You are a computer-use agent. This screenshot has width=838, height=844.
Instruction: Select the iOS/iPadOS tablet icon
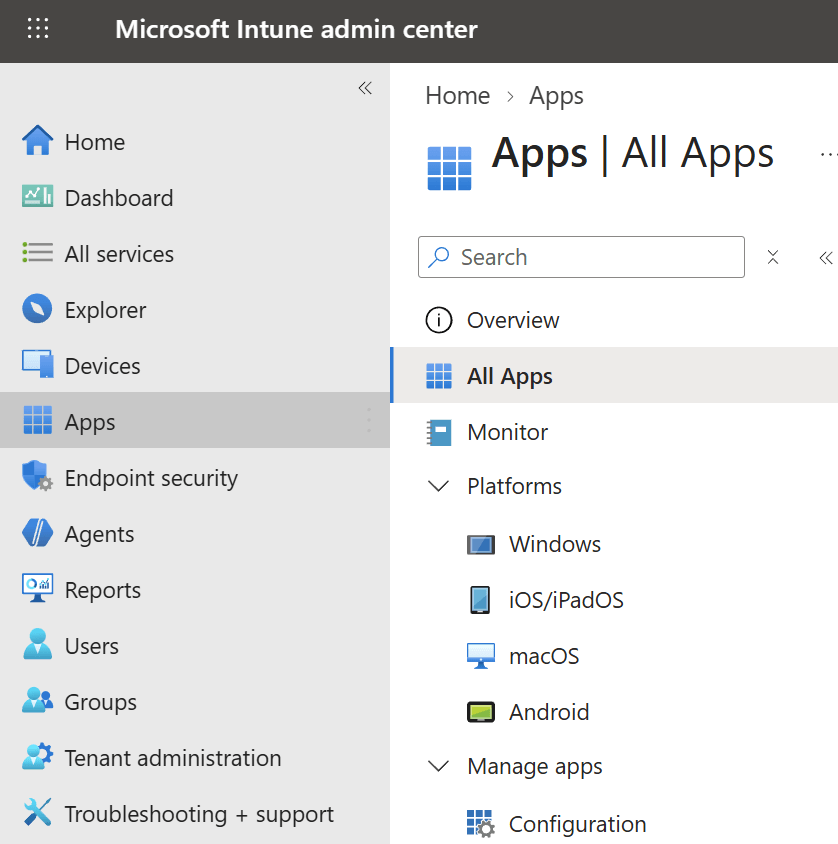(x=480, y=600)
